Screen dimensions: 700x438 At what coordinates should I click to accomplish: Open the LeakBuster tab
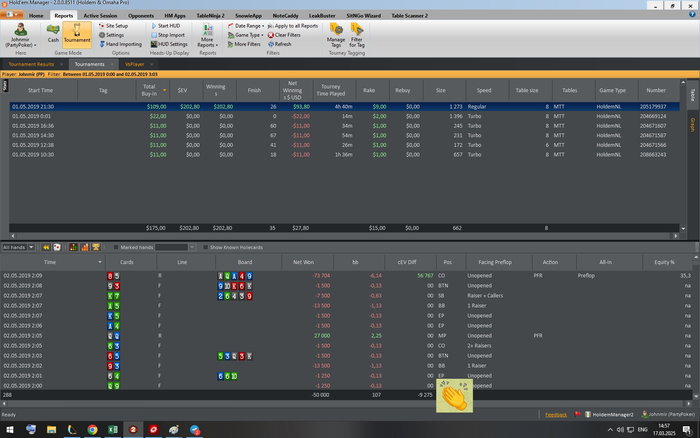(322, 16)
